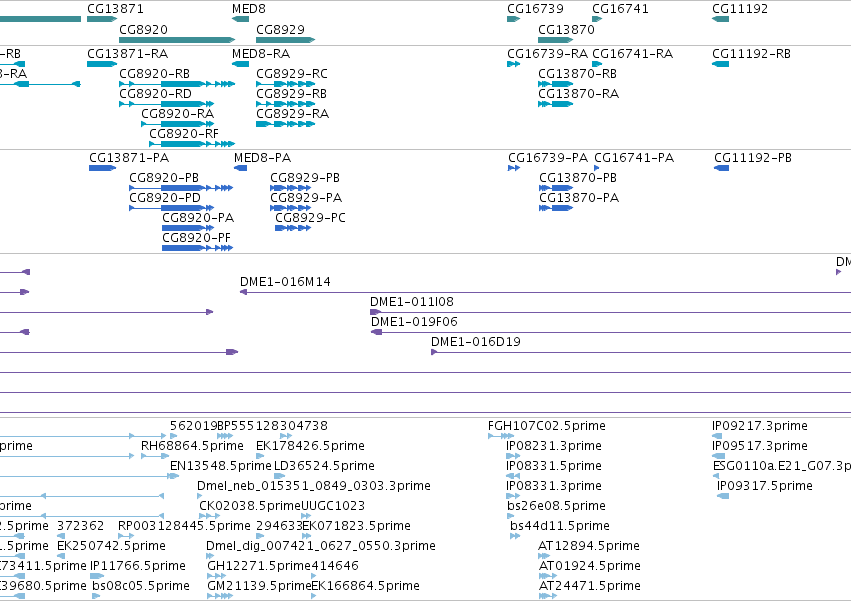Click protein CG8920-PB
The height and width of the screenshot is (601, 851).
click(164, 178)
